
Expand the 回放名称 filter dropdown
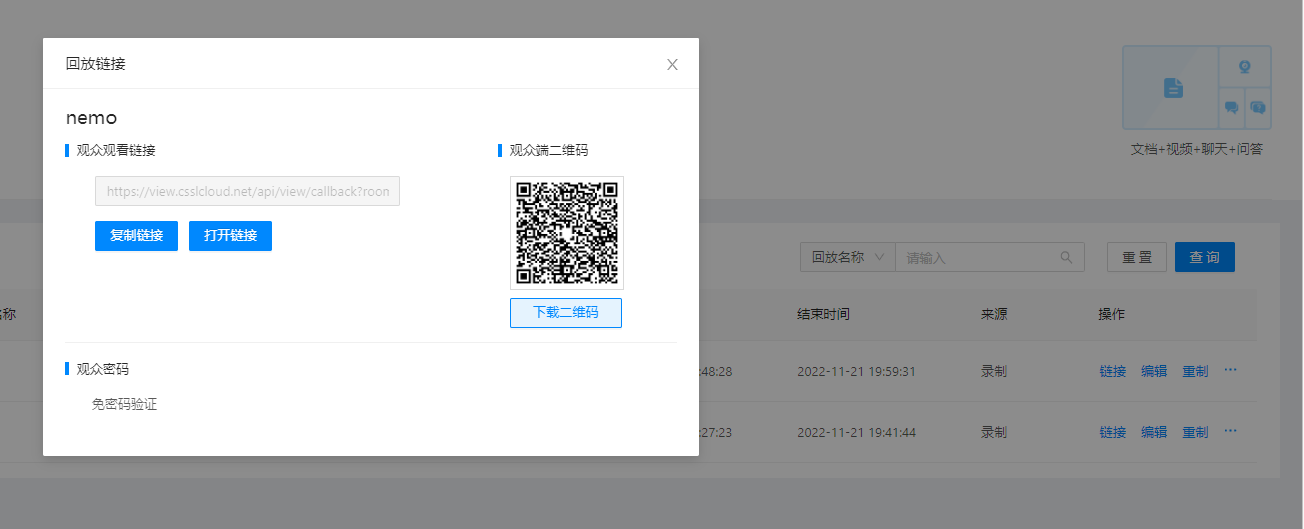(x=847, y=257)
